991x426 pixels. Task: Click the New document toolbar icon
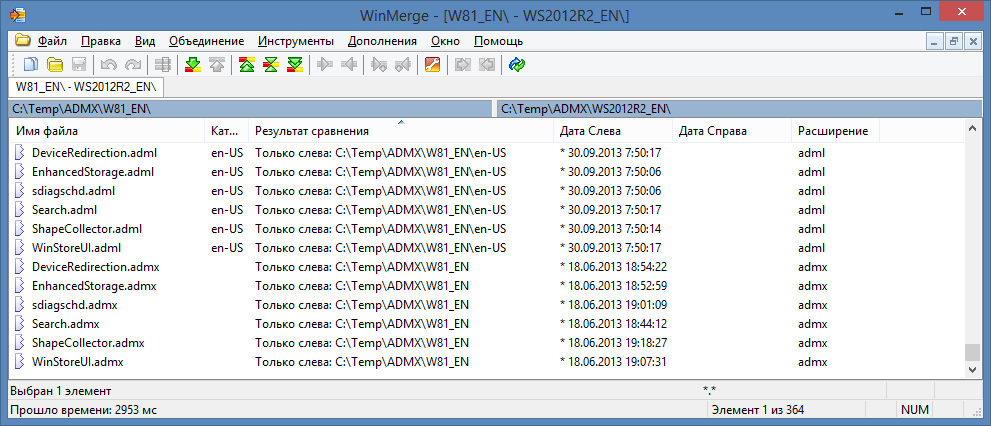[x=31, y=64]
